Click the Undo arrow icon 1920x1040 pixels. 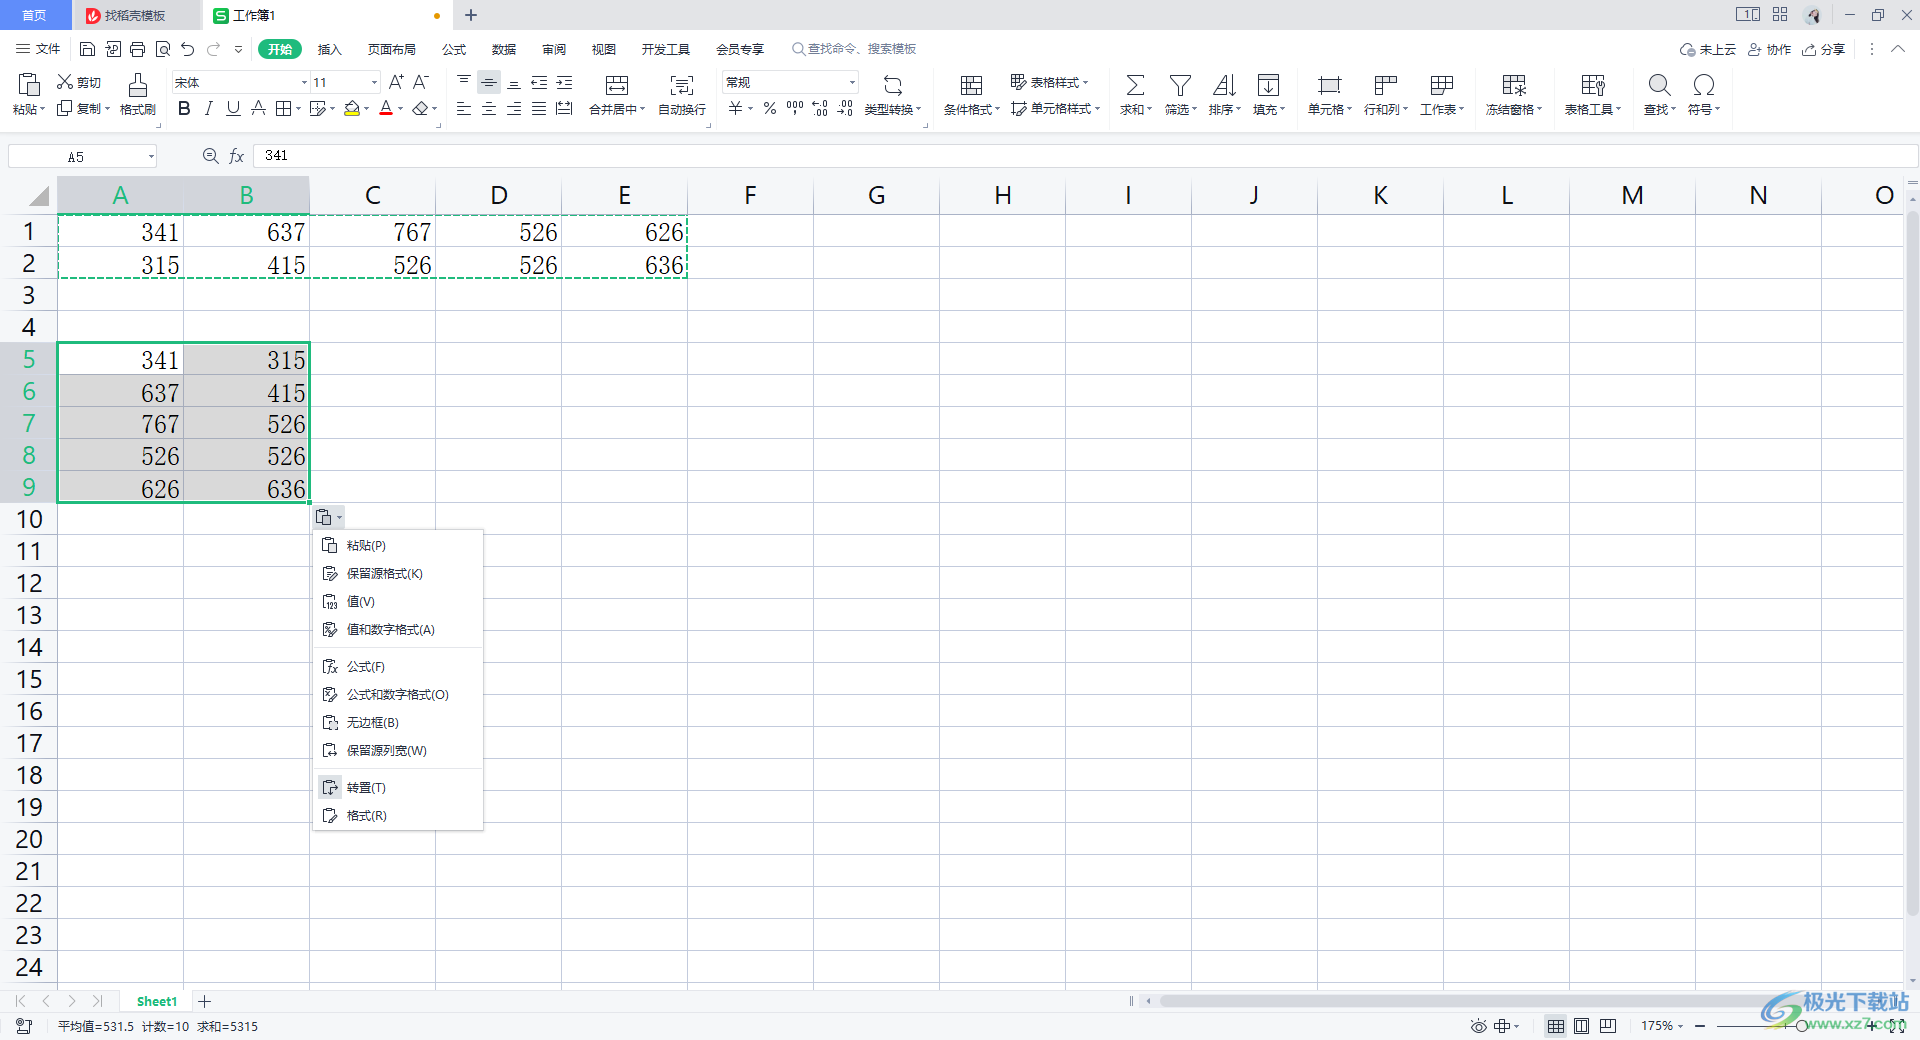pos(187,49)
